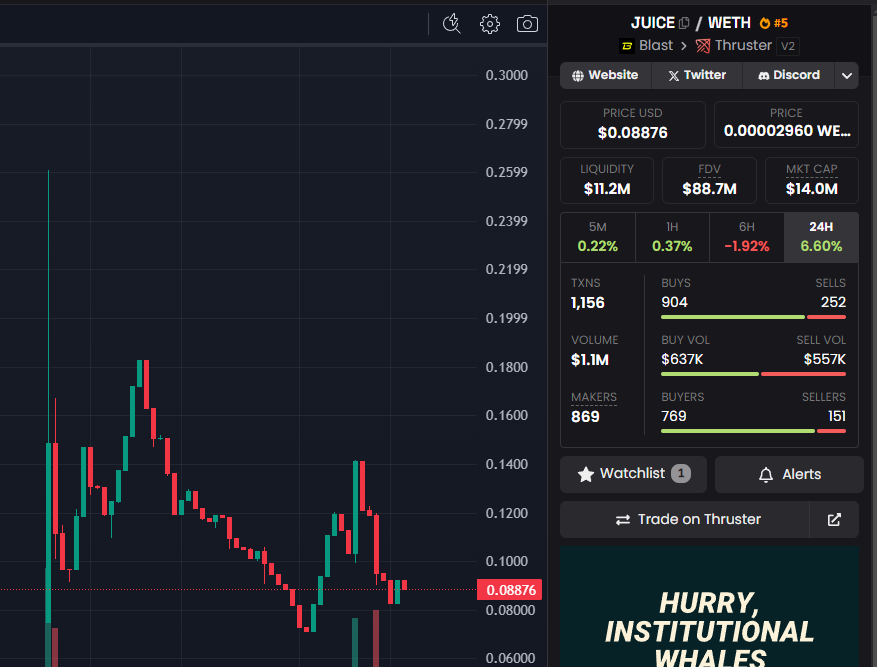The width and height of the screenshot is (877, 667).
Task: Add pair to Watchlist
Action: 633,474
